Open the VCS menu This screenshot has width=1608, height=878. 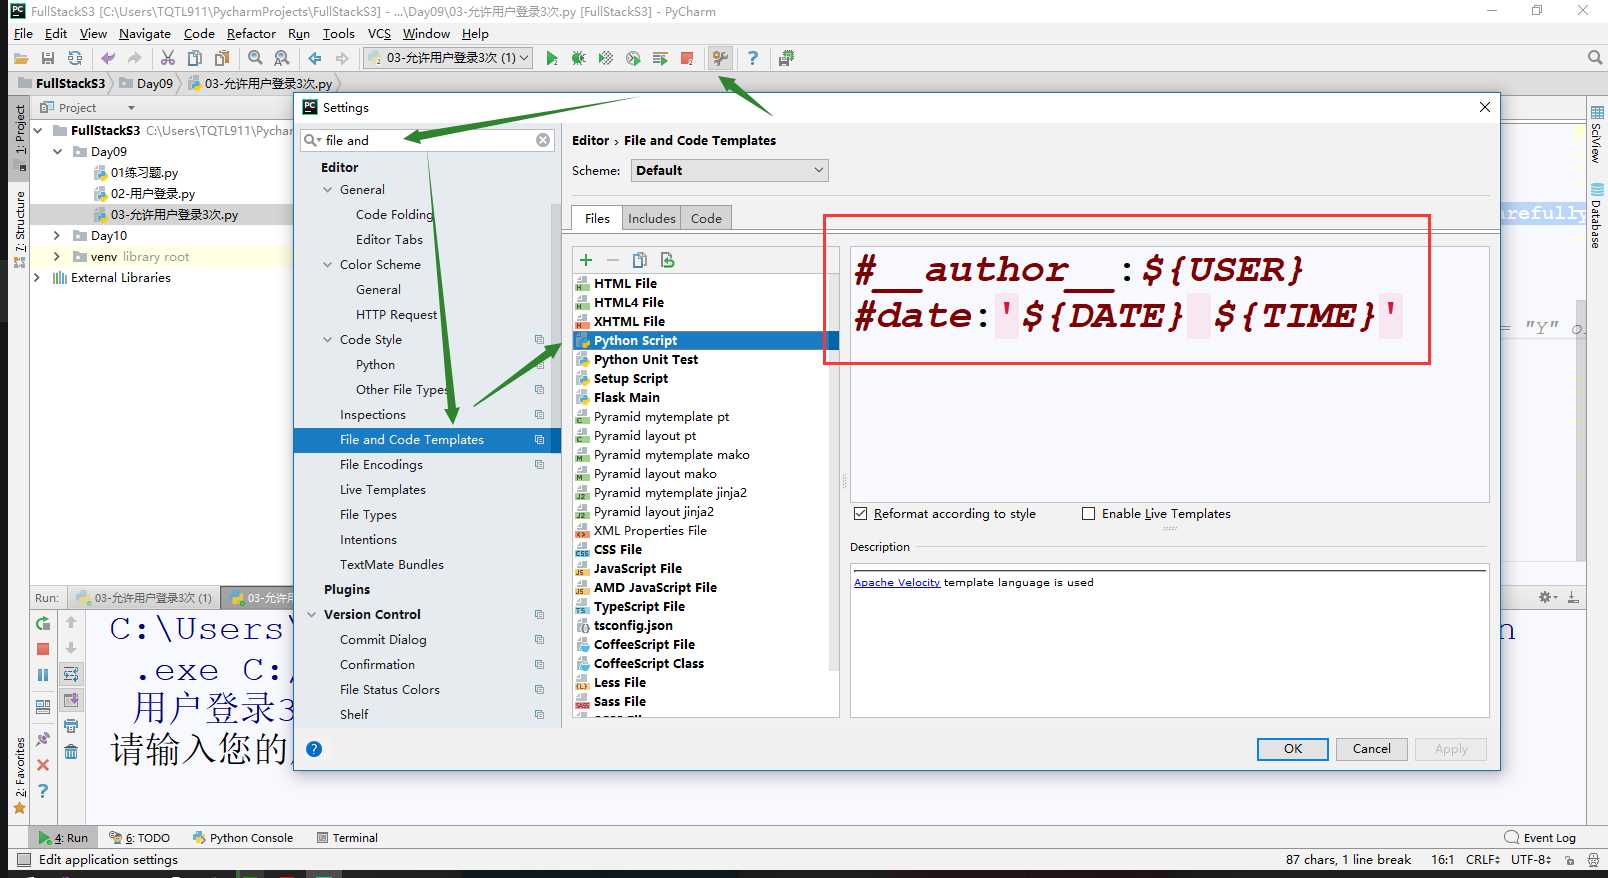379,33
